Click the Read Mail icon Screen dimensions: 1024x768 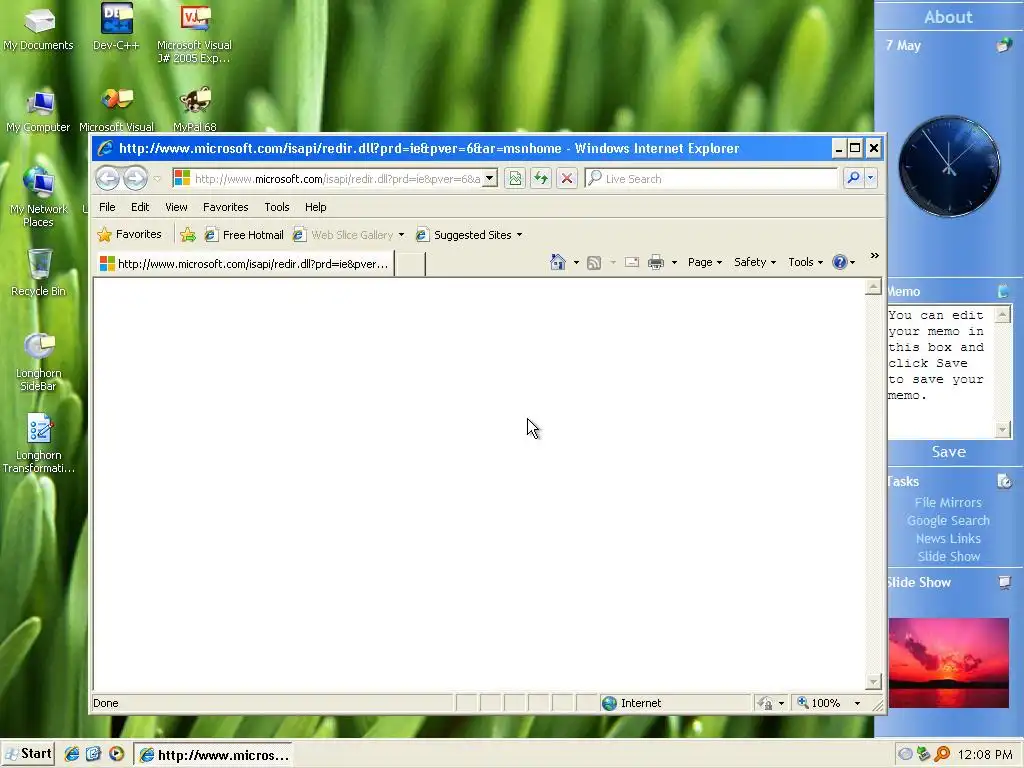click(632, 263)
